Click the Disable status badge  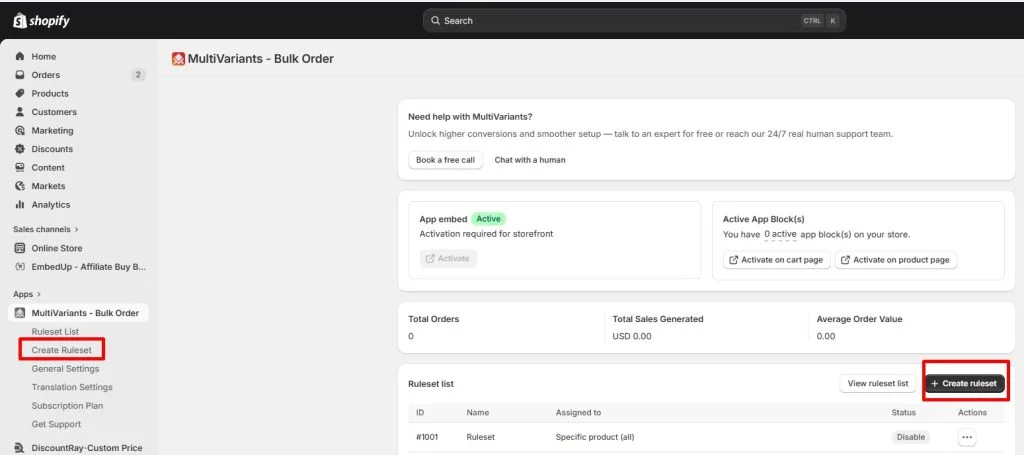pyautogui.click(x=910, y=437)
